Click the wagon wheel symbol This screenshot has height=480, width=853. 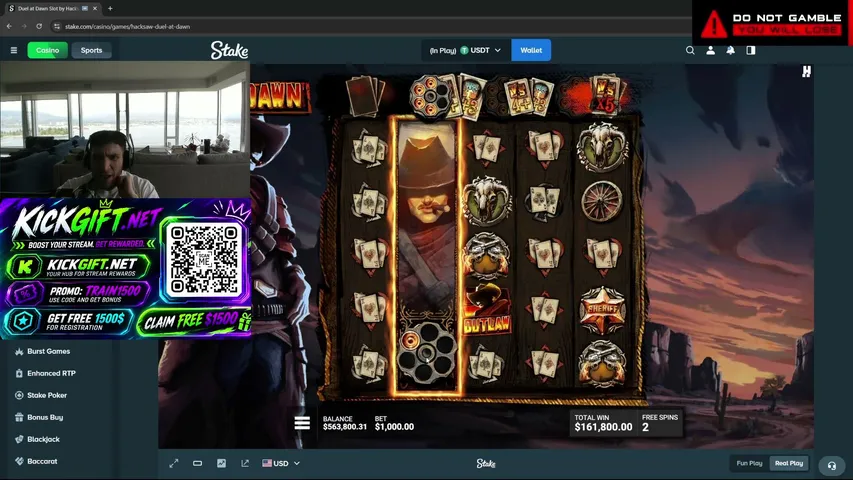[601, 201]
